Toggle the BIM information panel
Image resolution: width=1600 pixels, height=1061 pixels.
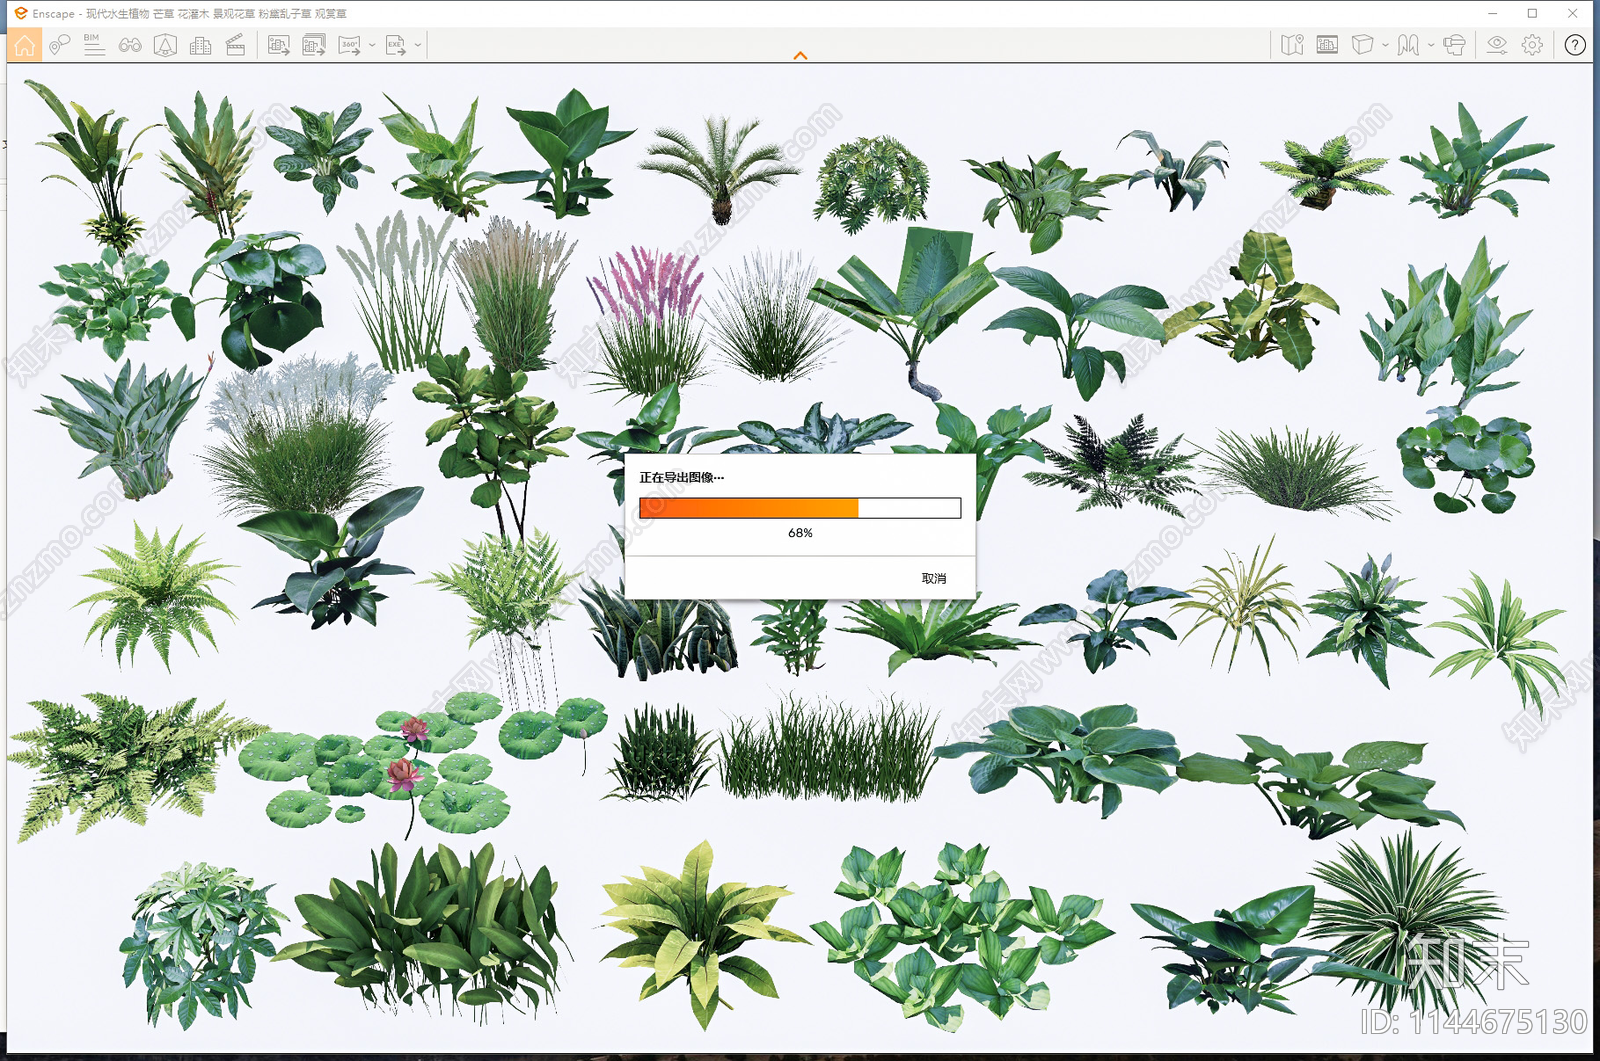pos(94,45)
